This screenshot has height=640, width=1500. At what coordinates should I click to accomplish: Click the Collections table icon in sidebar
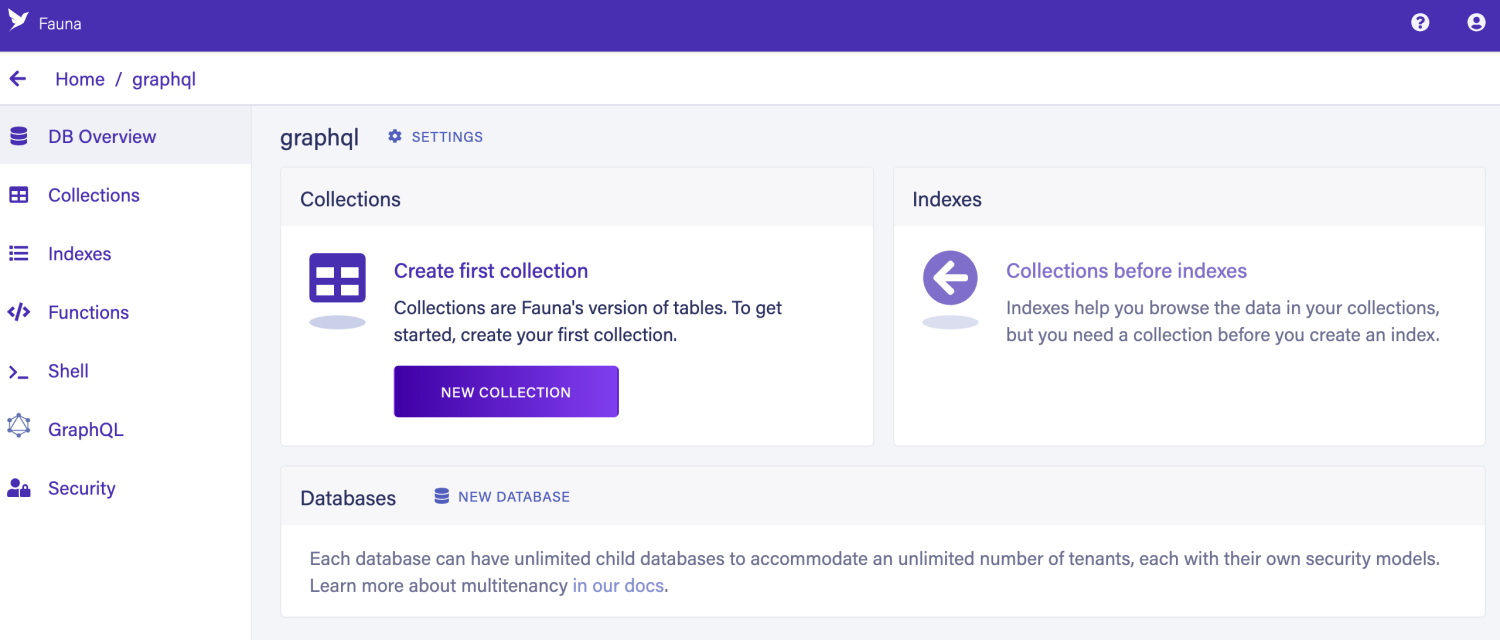pos(19,195)
